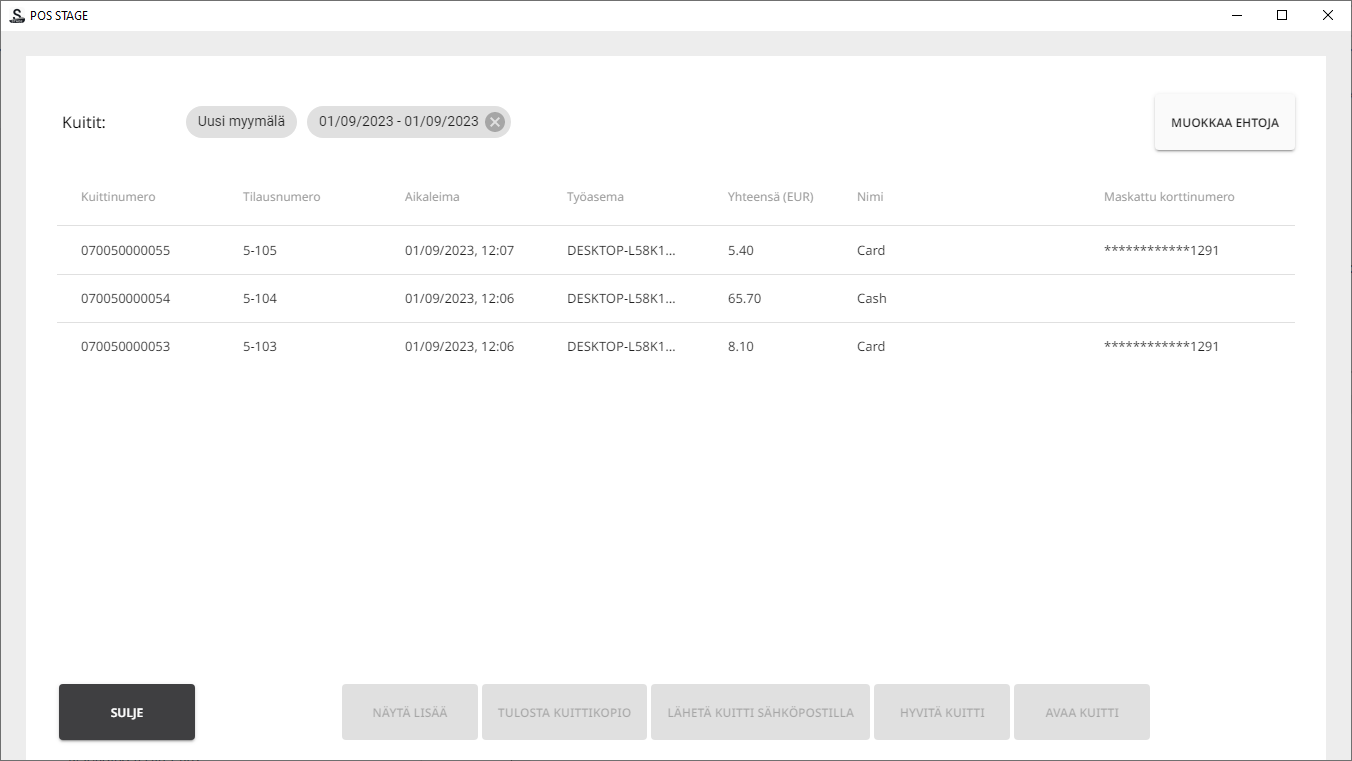Image resolution: width=1352 pixels, height=761 pixels.
Task: Click the Yhteensä (EUR) column header
Action: tap(770, 197)
